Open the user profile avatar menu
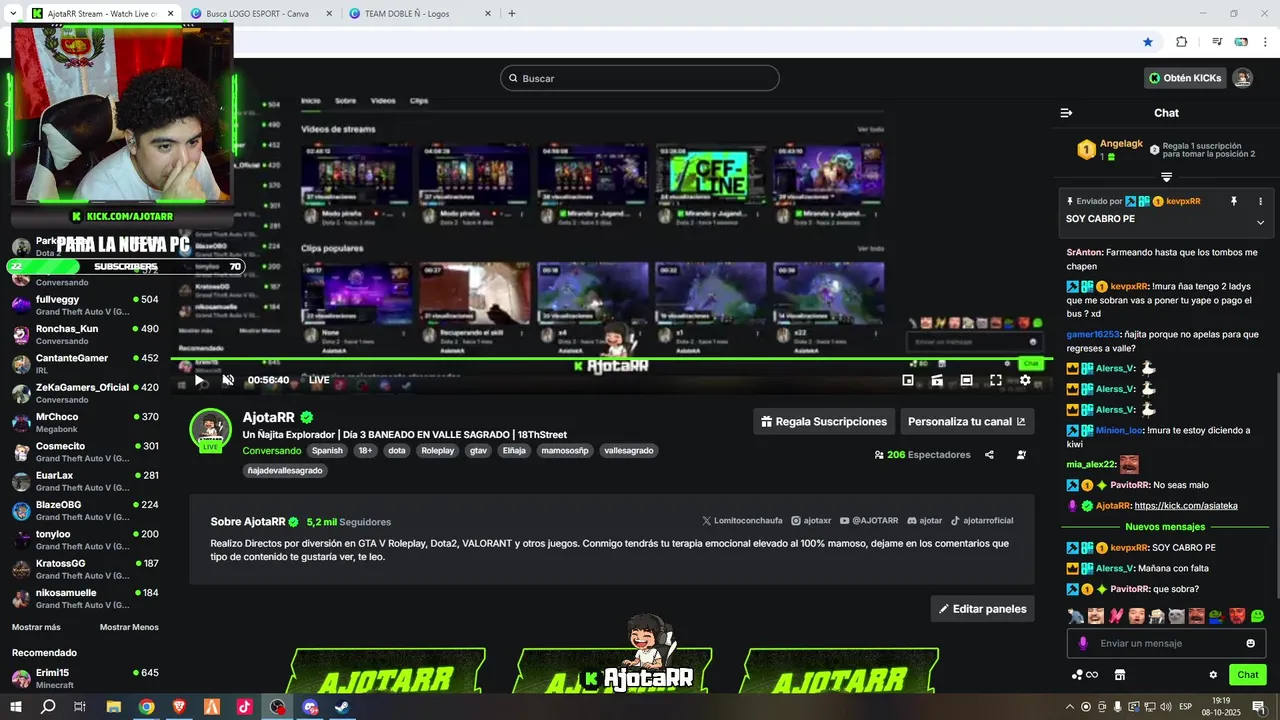Image resolution: width=1280 pixels, height=720 pixels. pos(1242,78)
